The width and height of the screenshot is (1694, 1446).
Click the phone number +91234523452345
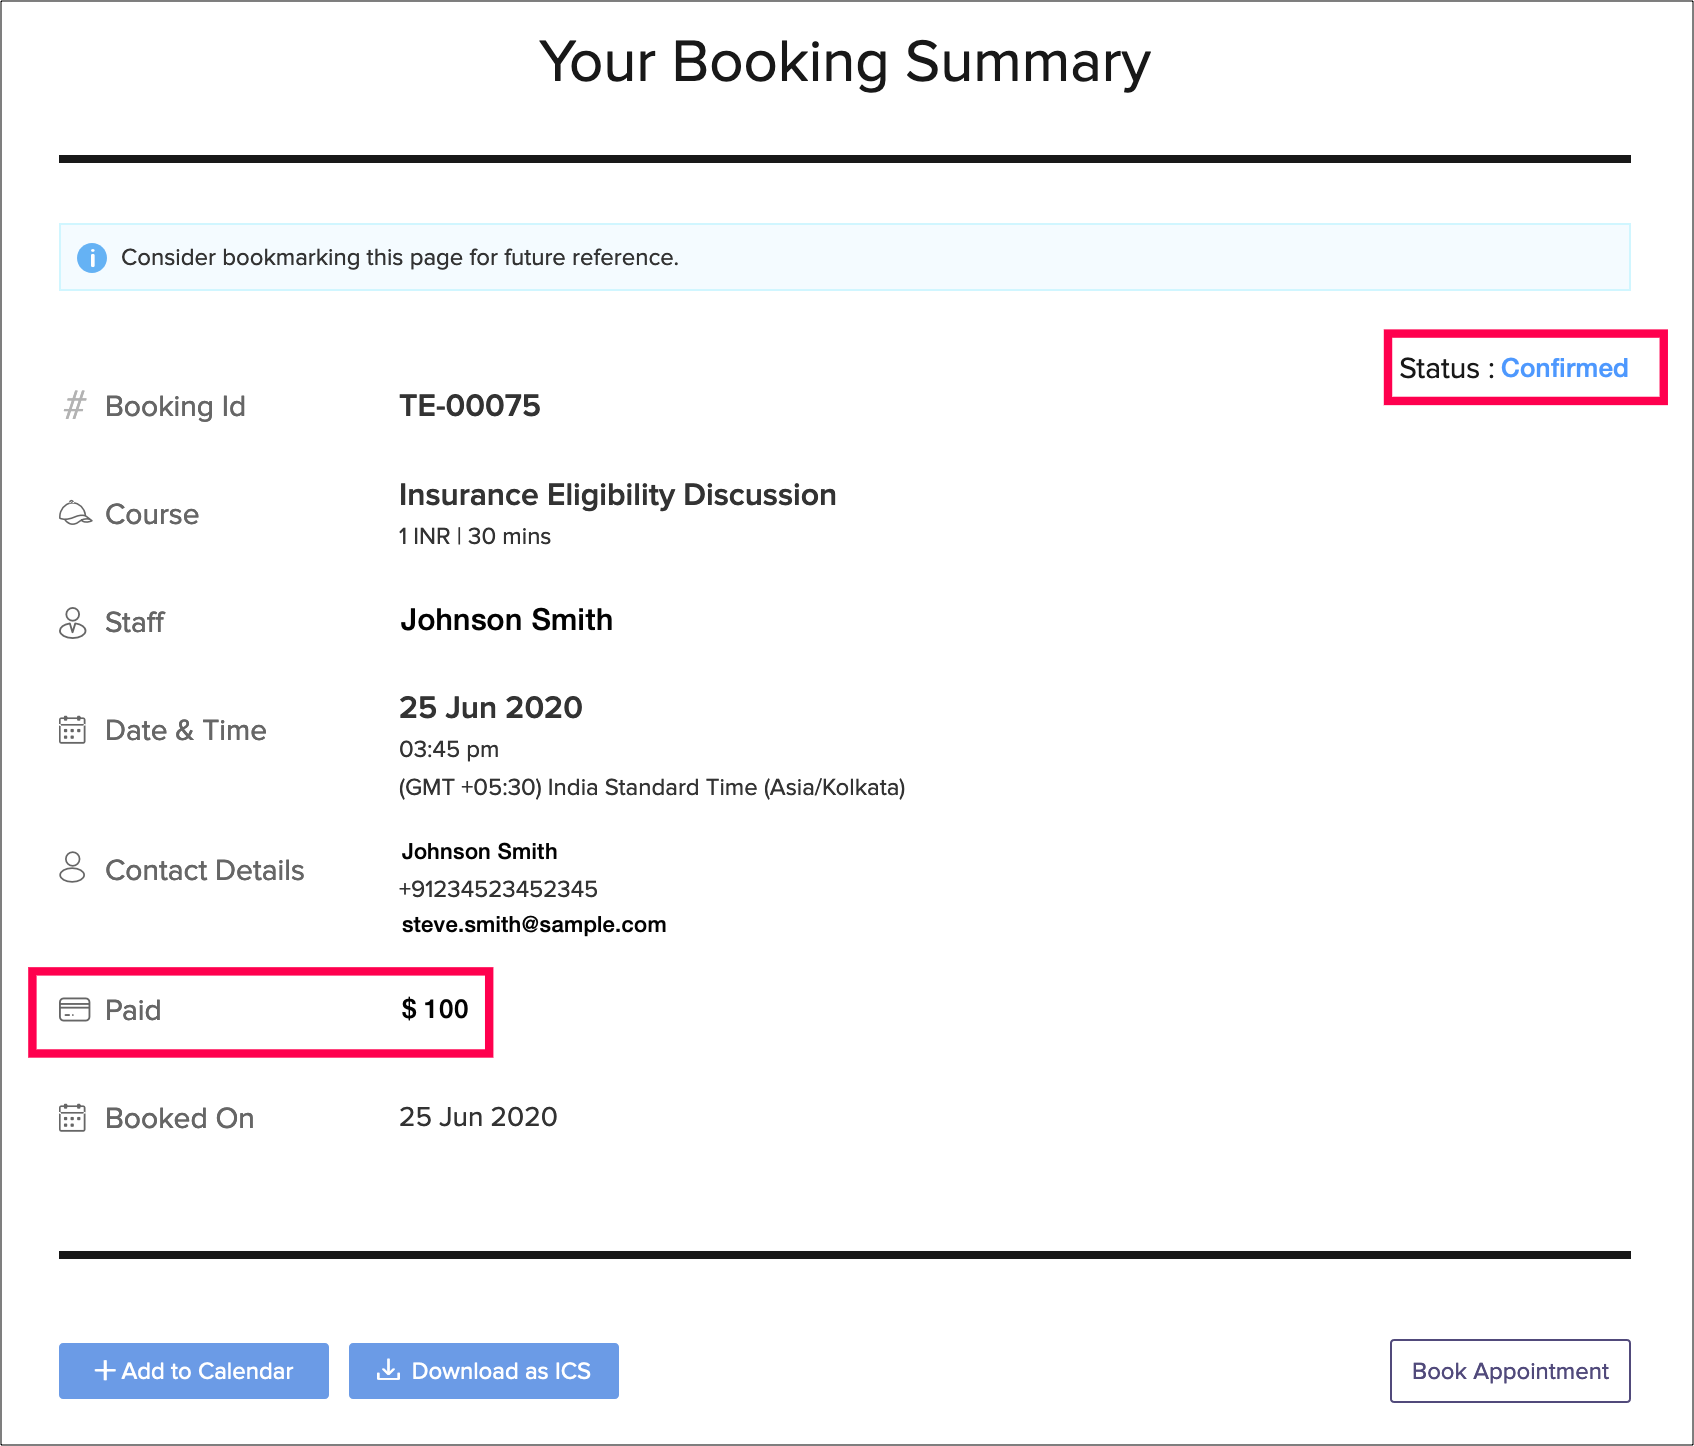coord(498,889)
